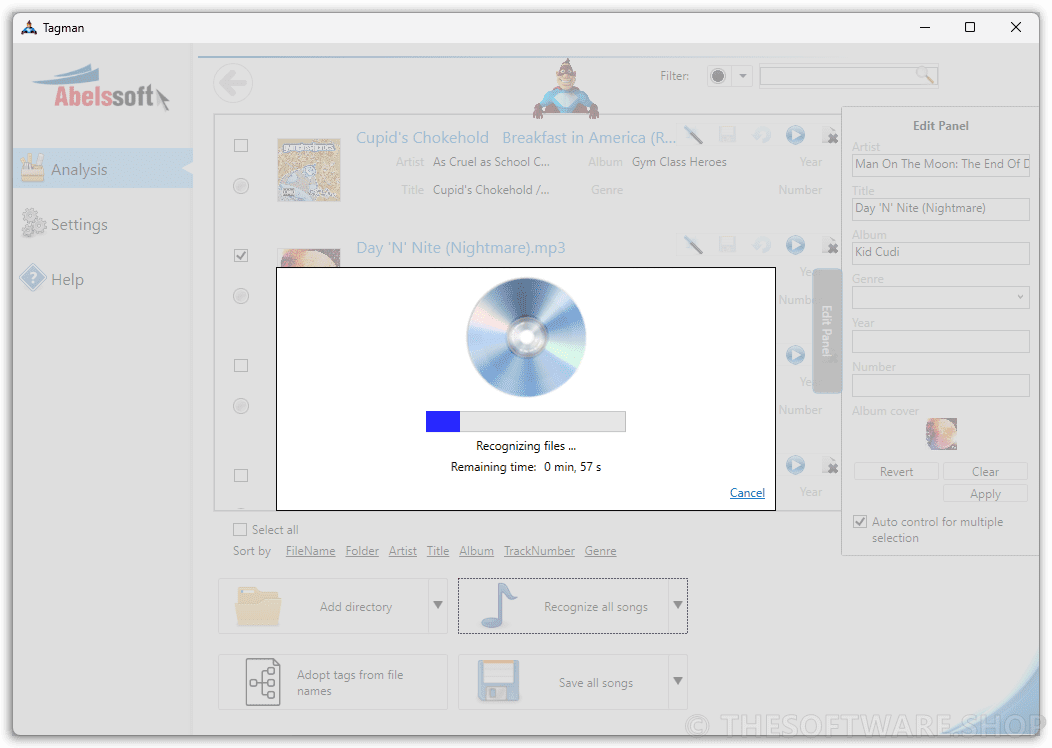Cancel the file recognition dialog
This screenshot has width=1052, height=748.
[747, 492]
